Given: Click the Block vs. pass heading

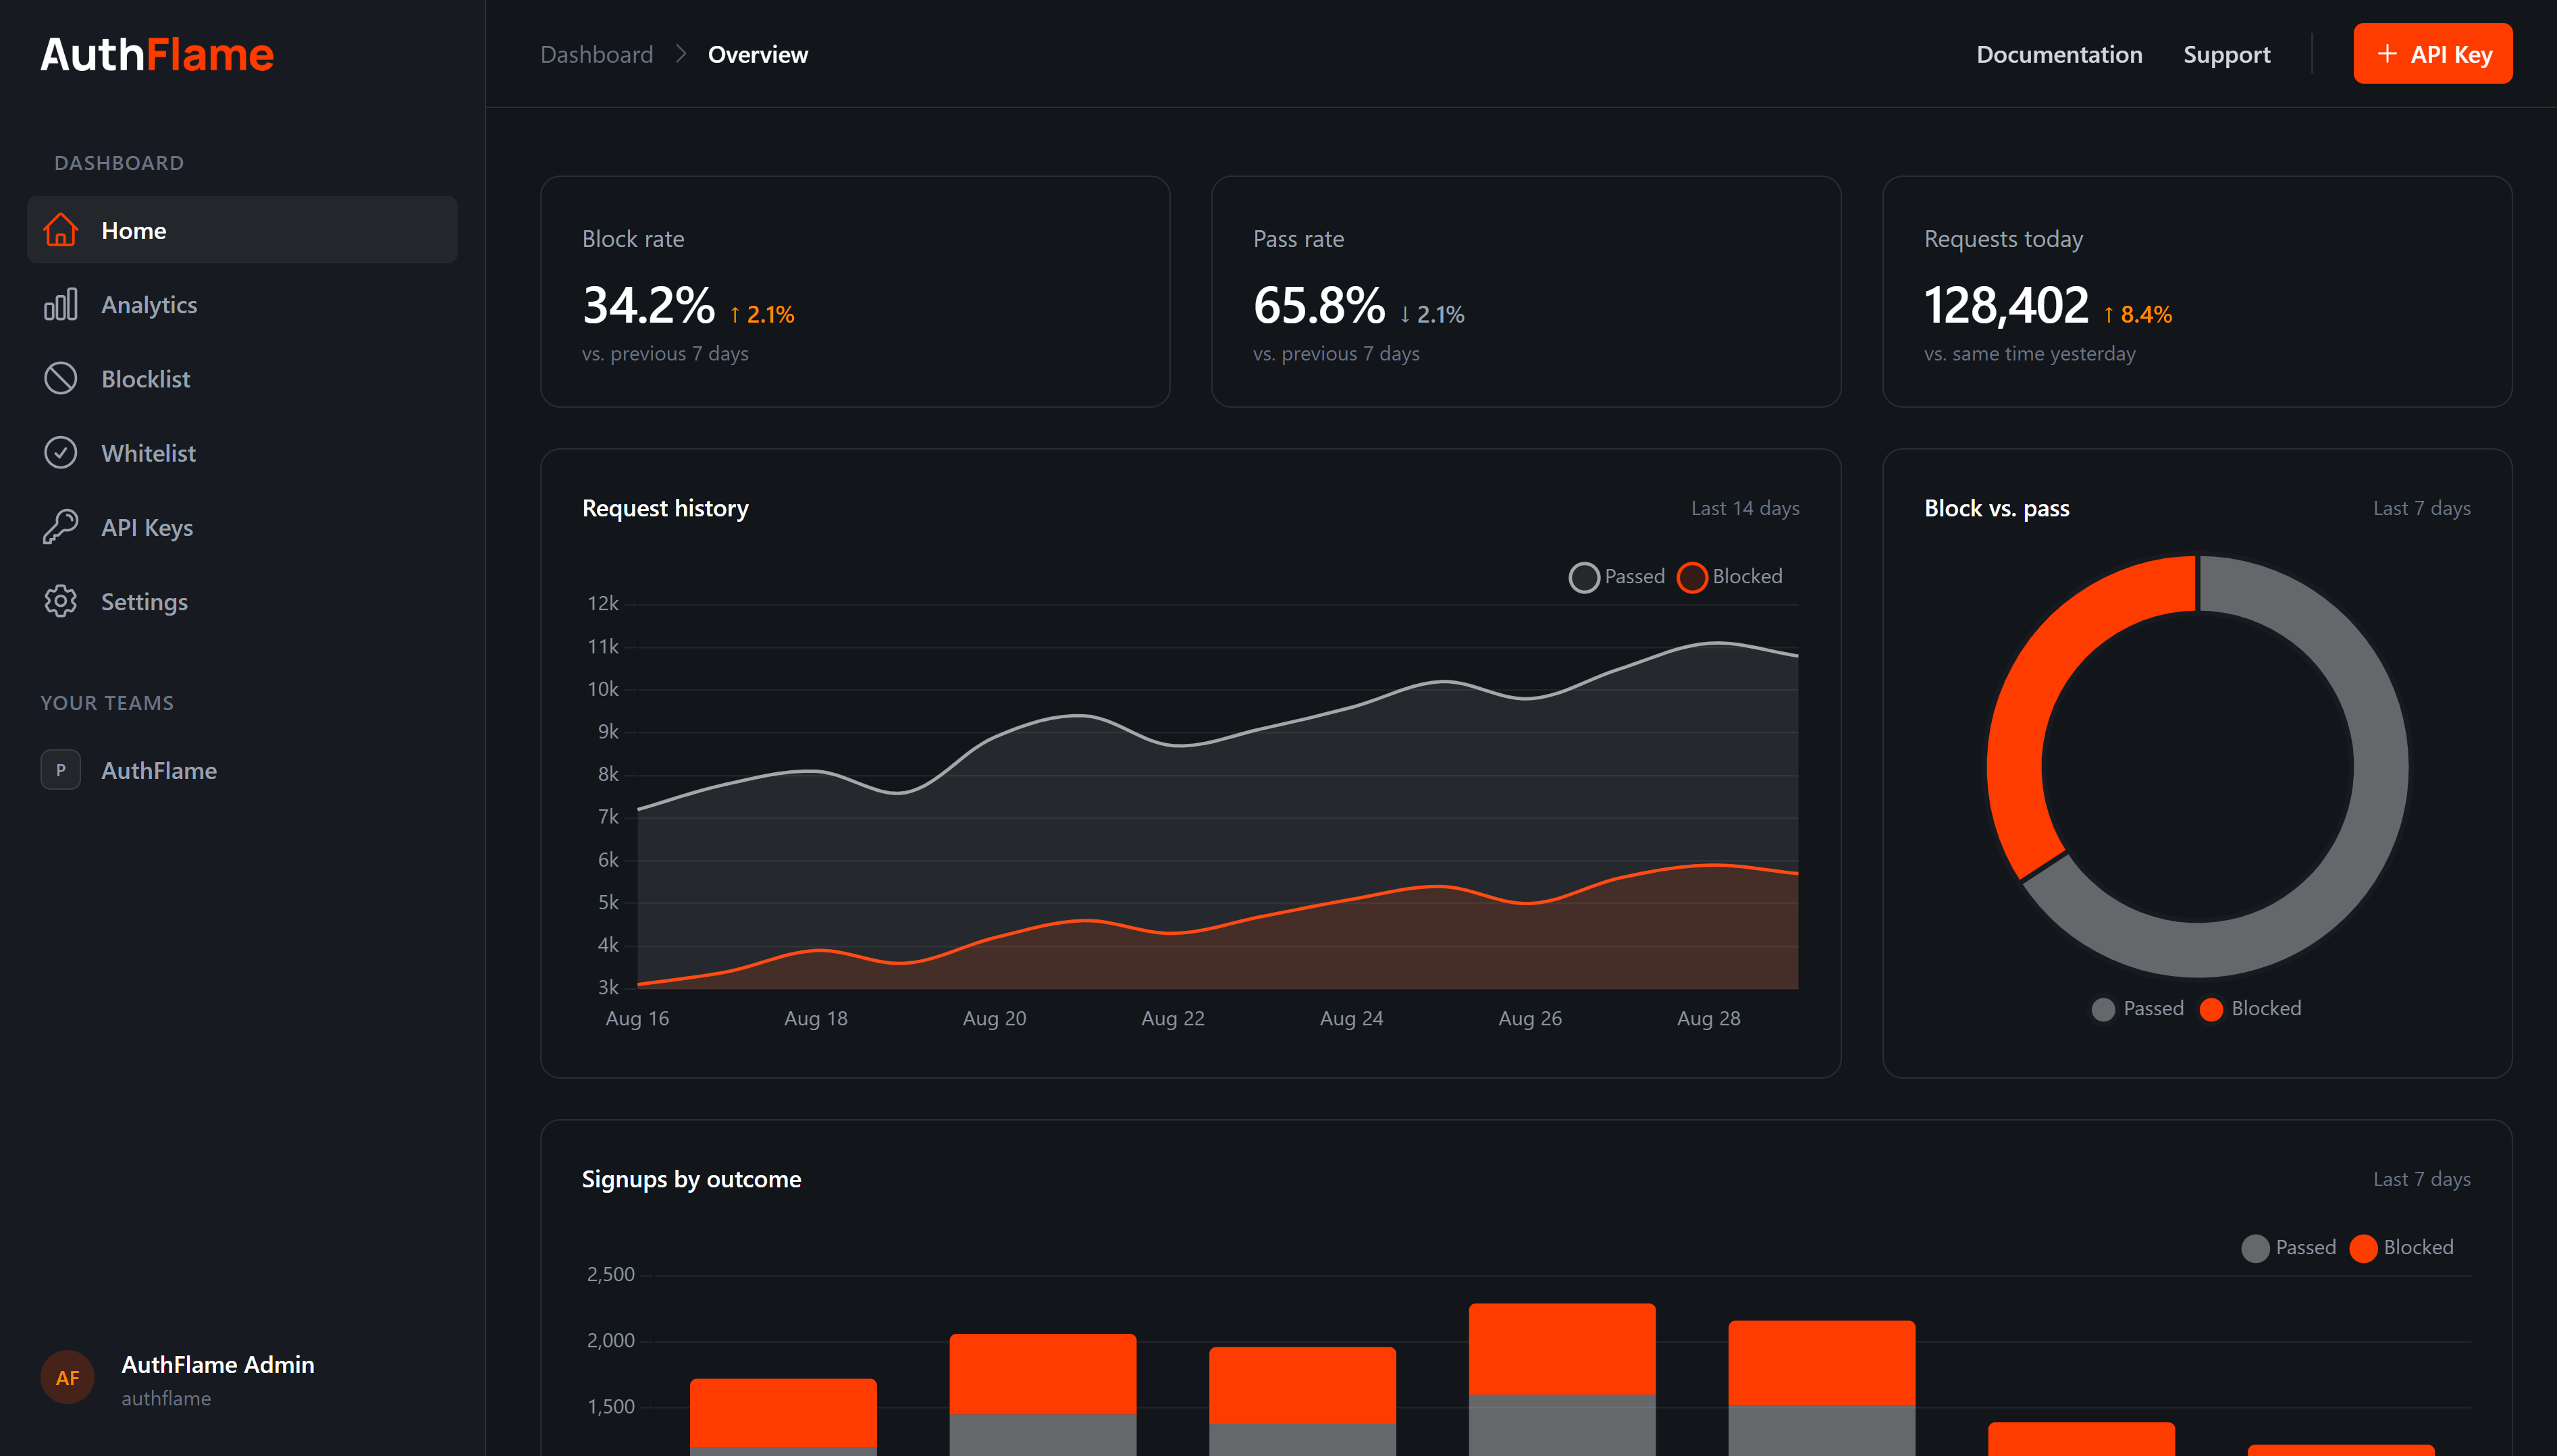Looking at the screenshot, I should (x=1996, y=508).
